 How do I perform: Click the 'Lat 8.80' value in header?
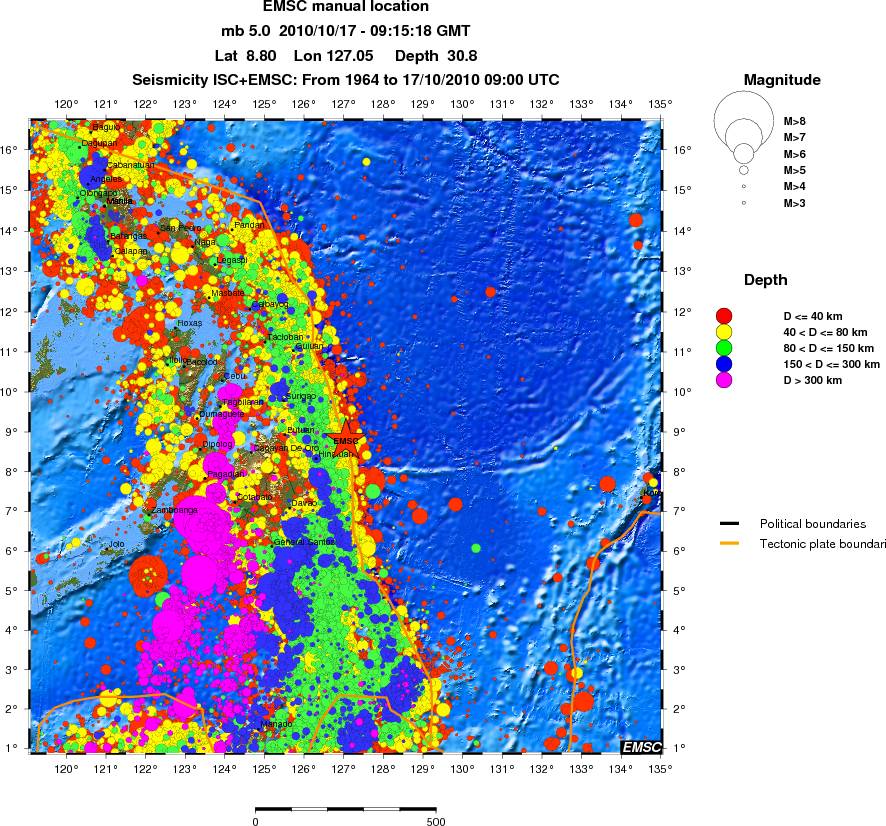tap(245, 56)
